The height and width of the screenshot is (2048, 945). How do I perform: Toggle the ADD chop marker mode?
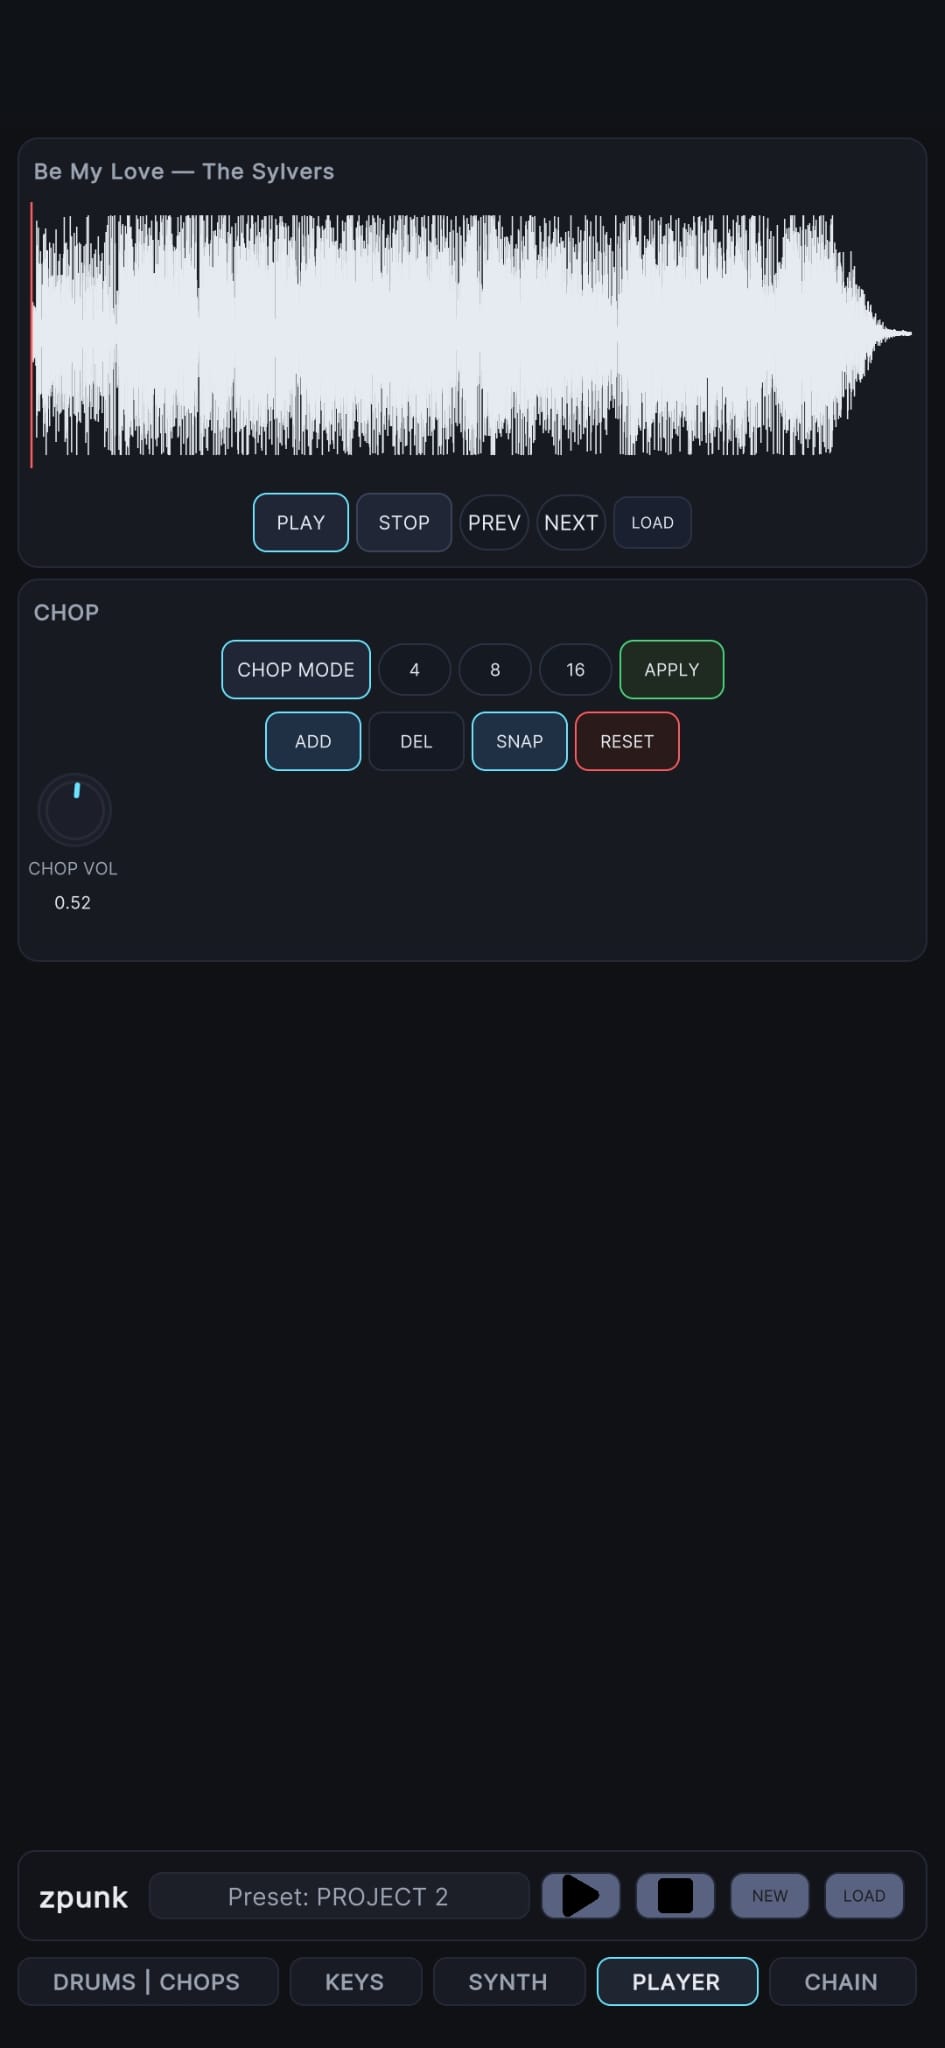[x=312, y=741]
